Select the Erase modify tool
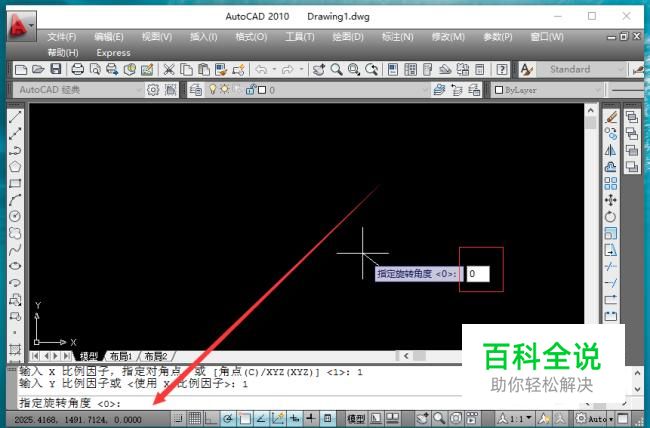The height and width of the screenshot is (428, 650). (611, 117)
